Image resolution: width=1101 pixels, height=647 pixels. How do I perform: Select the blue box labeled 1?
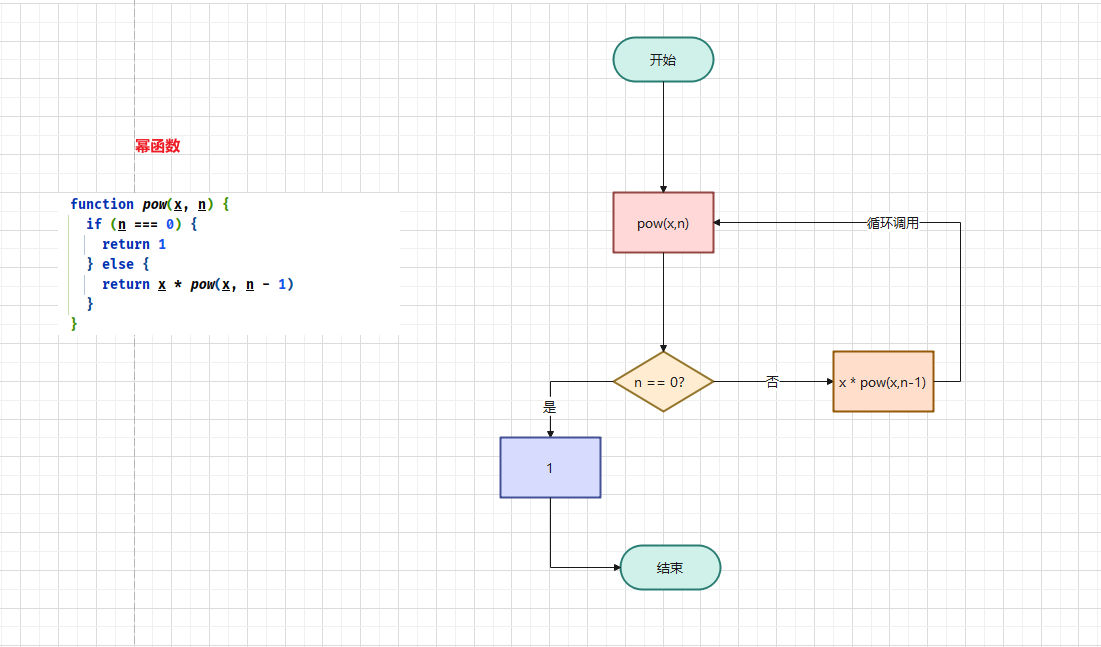[x=550, y=467]
